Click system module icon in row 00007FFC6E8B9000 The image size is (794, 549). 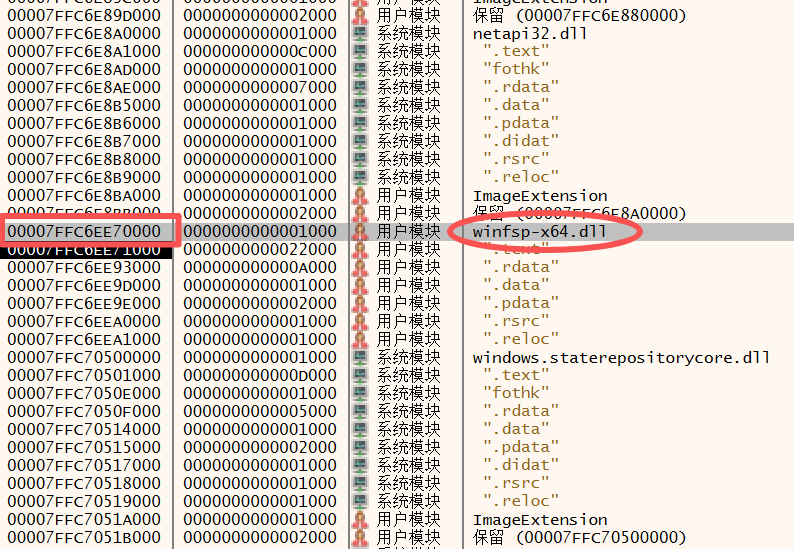[360, 177]
